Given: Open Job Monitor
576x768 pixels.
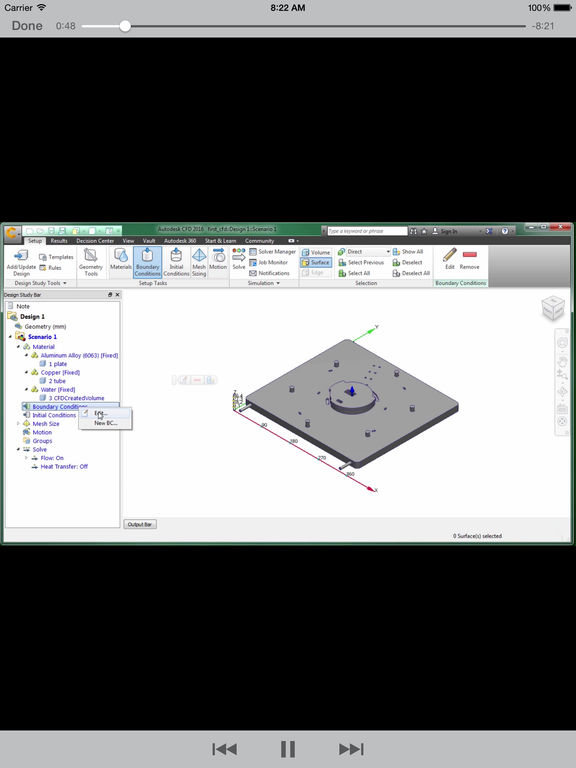Looking at the screenshot, I should [268, 262].
